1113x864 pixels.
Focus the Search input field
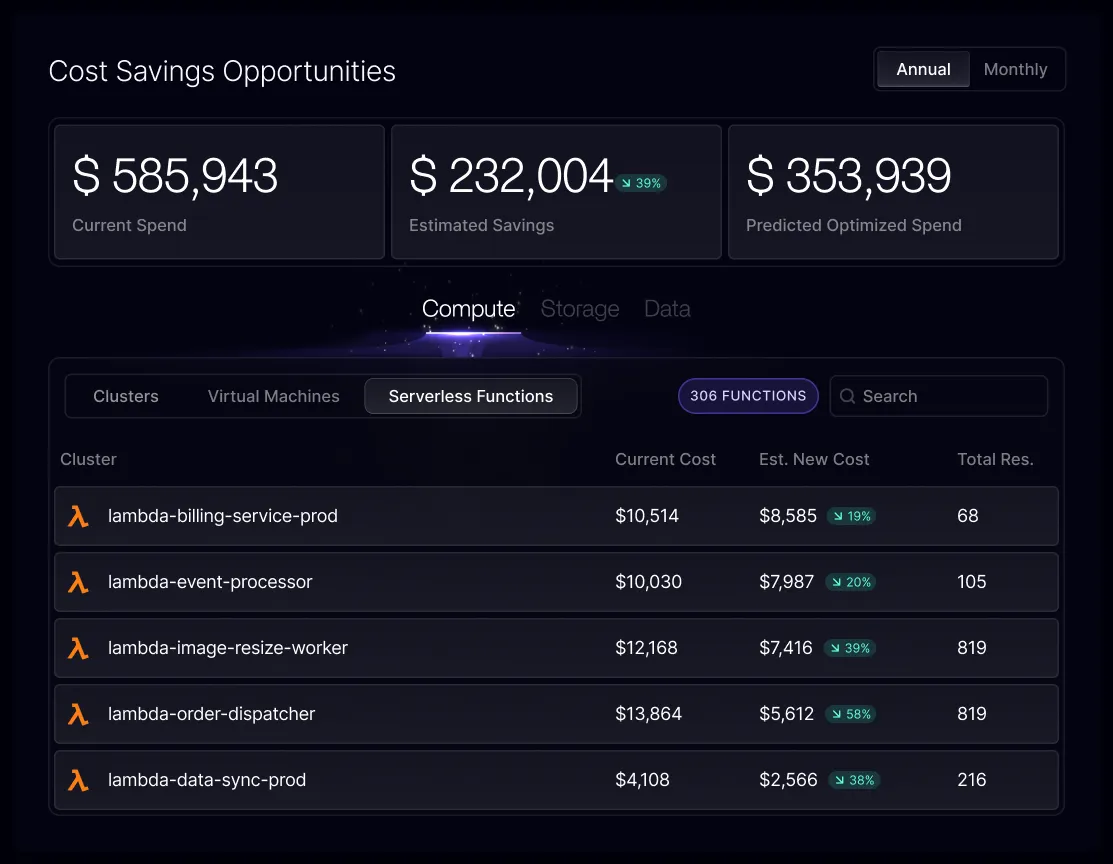938,396
